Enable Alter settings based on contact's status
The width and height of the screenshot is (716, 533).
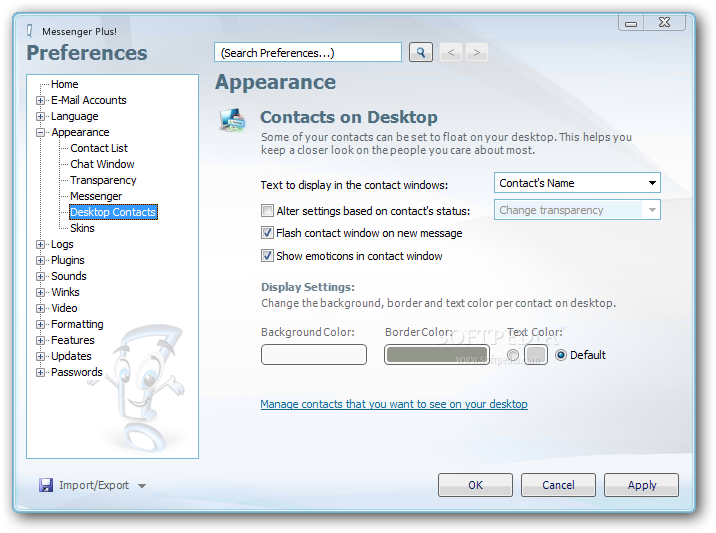click(267, 211)
